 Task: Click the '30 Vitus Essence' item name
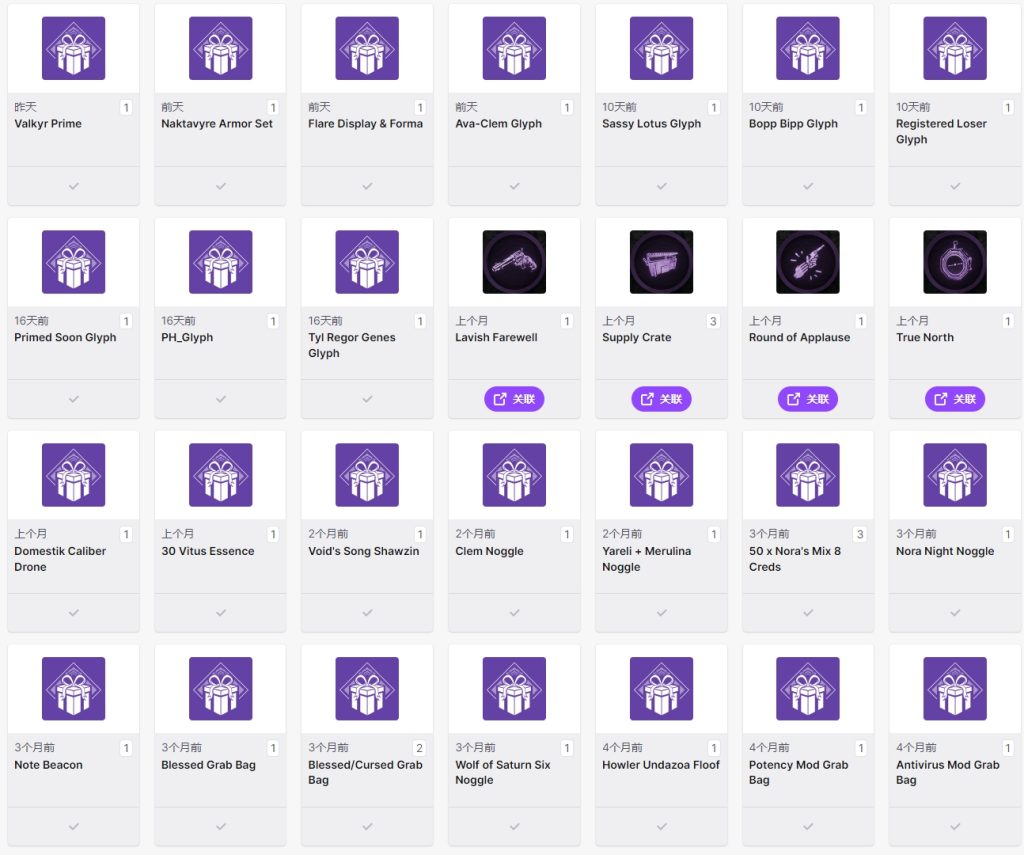208,551
